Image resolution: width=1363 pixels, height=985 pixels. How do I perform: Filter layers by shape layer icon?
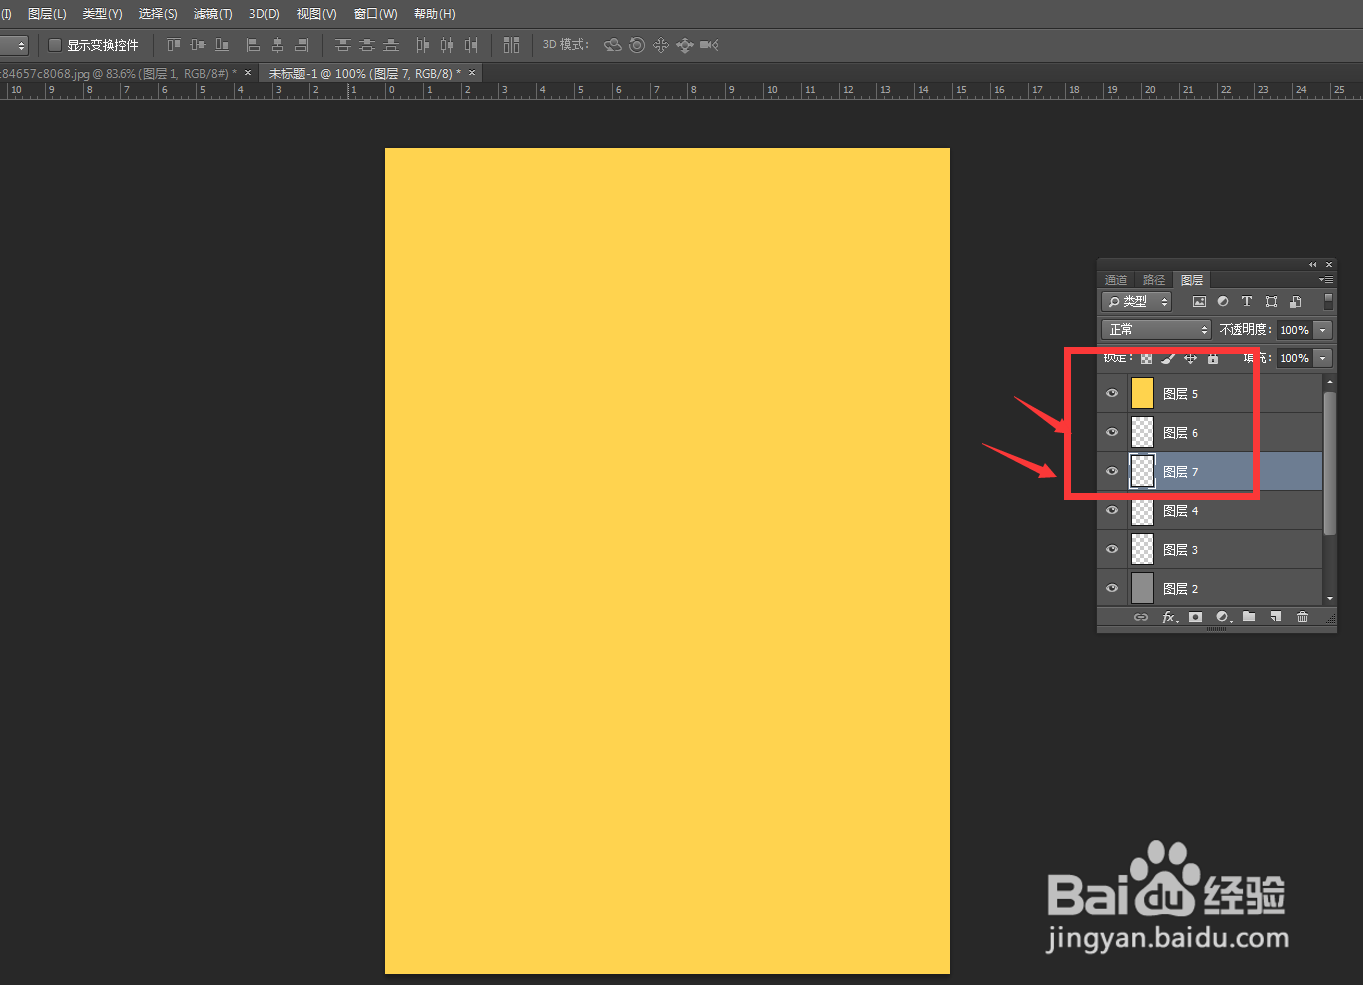tap(1271, 301)
